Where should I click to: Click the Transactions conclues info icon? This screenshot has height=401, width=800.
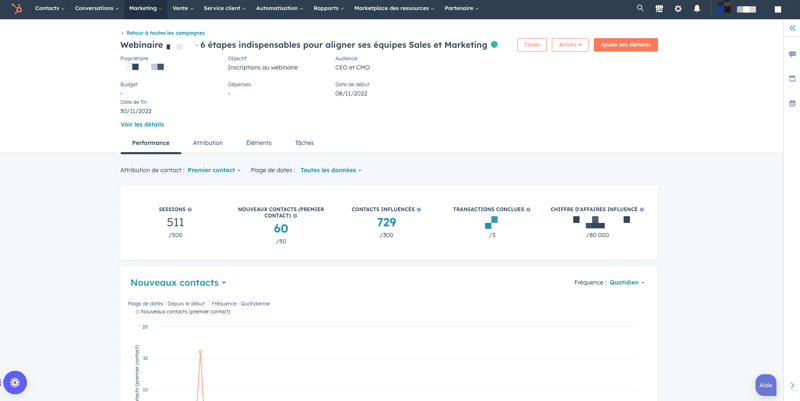pos(528,210)
